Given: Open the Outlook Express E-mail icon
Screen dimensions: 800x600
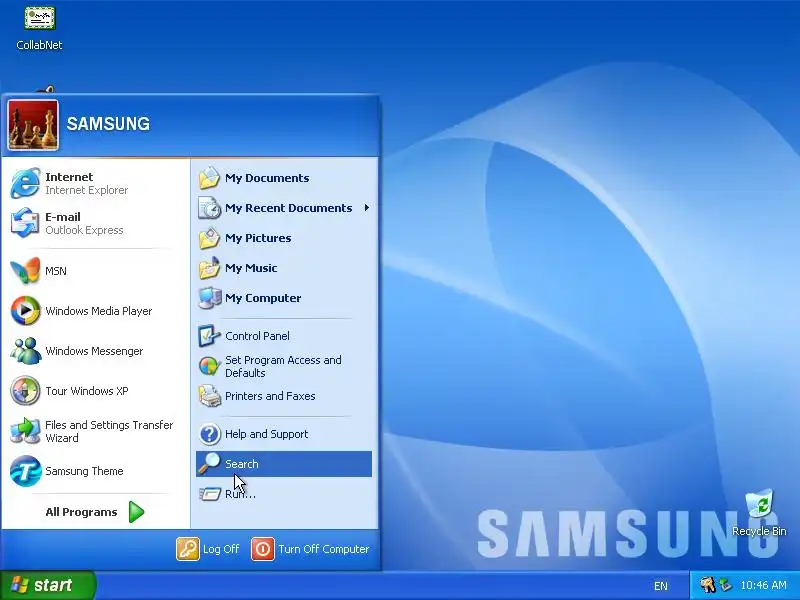Looking at the screenshot, I should tap(25, 223).
